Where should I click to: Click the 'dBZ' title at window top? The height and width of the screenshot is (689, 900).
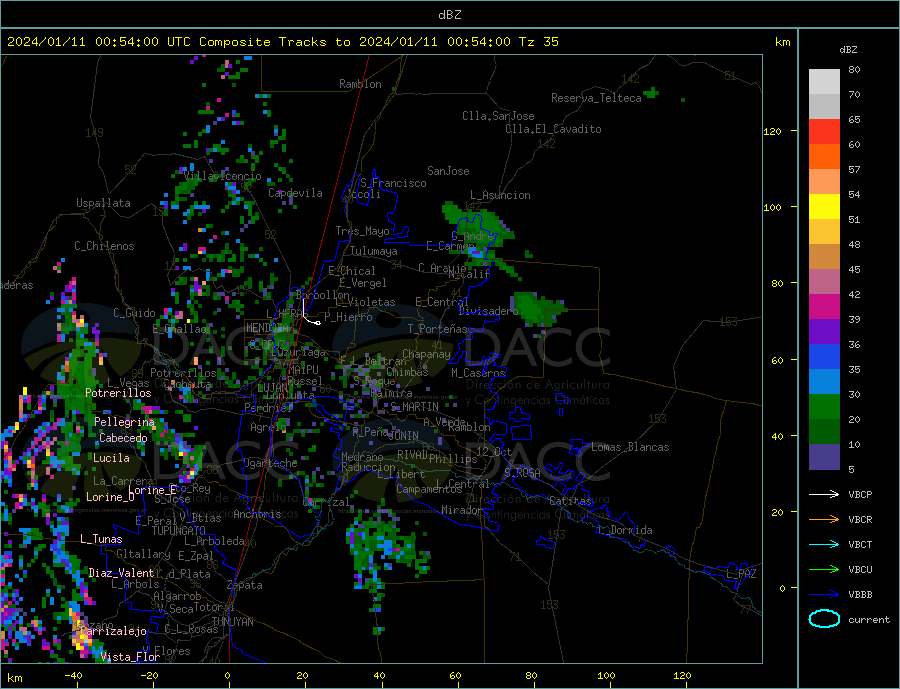click(449, 15)
